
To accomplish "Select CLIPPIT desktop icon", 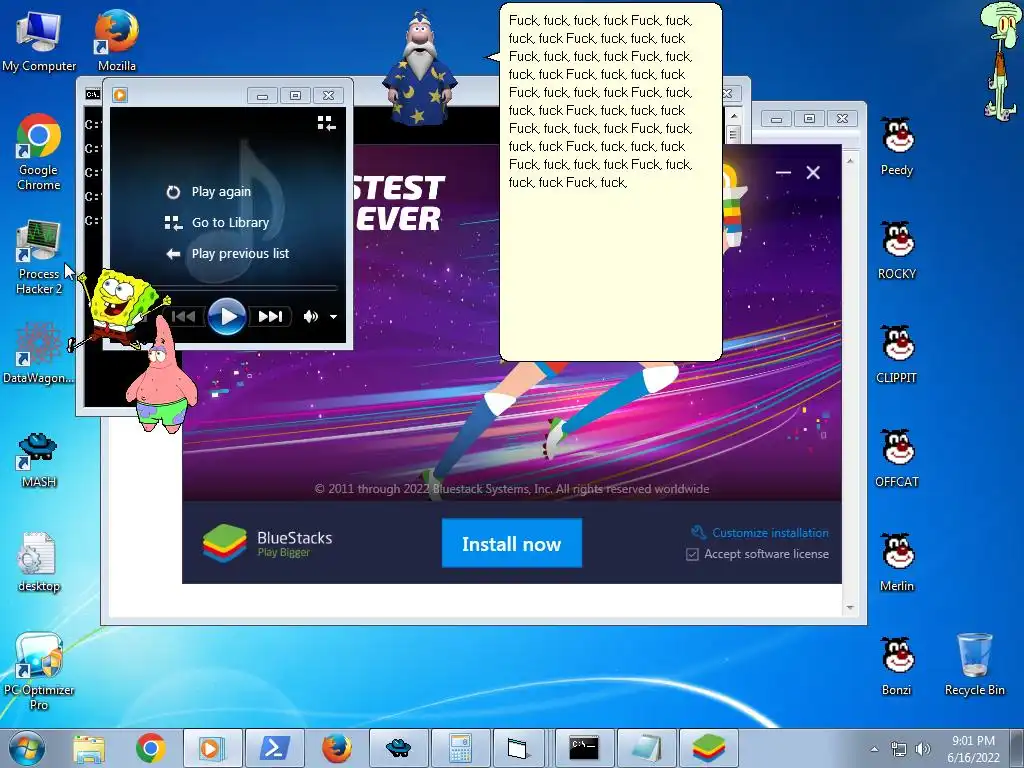I will click(897, 354).
